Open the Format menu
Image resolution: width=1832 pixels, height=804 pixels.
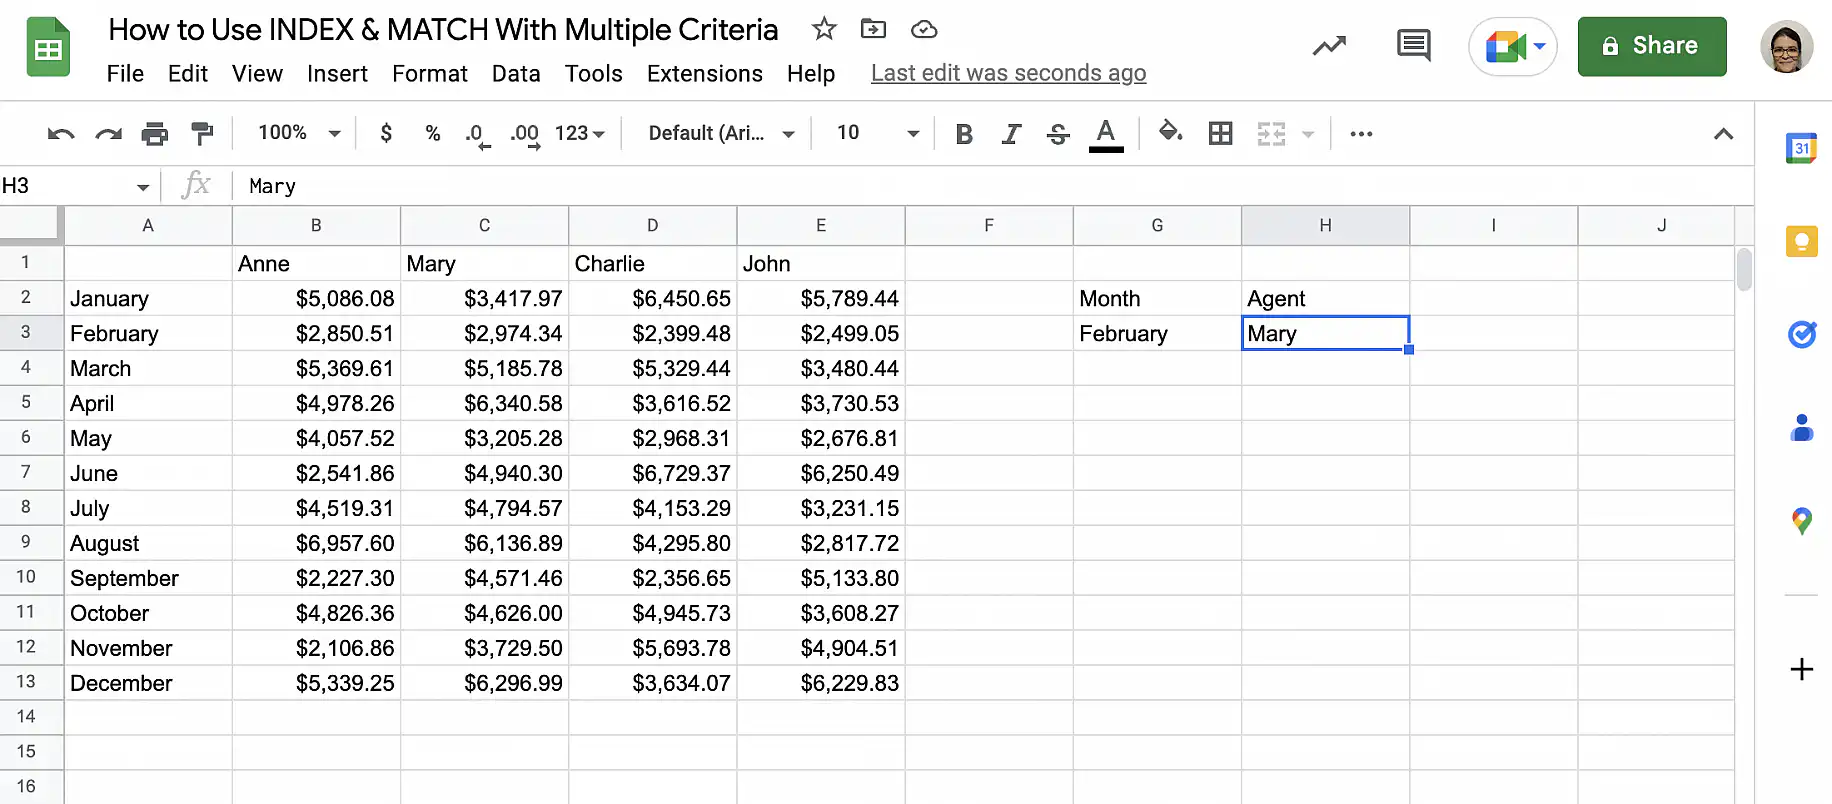tap(430, 74)
